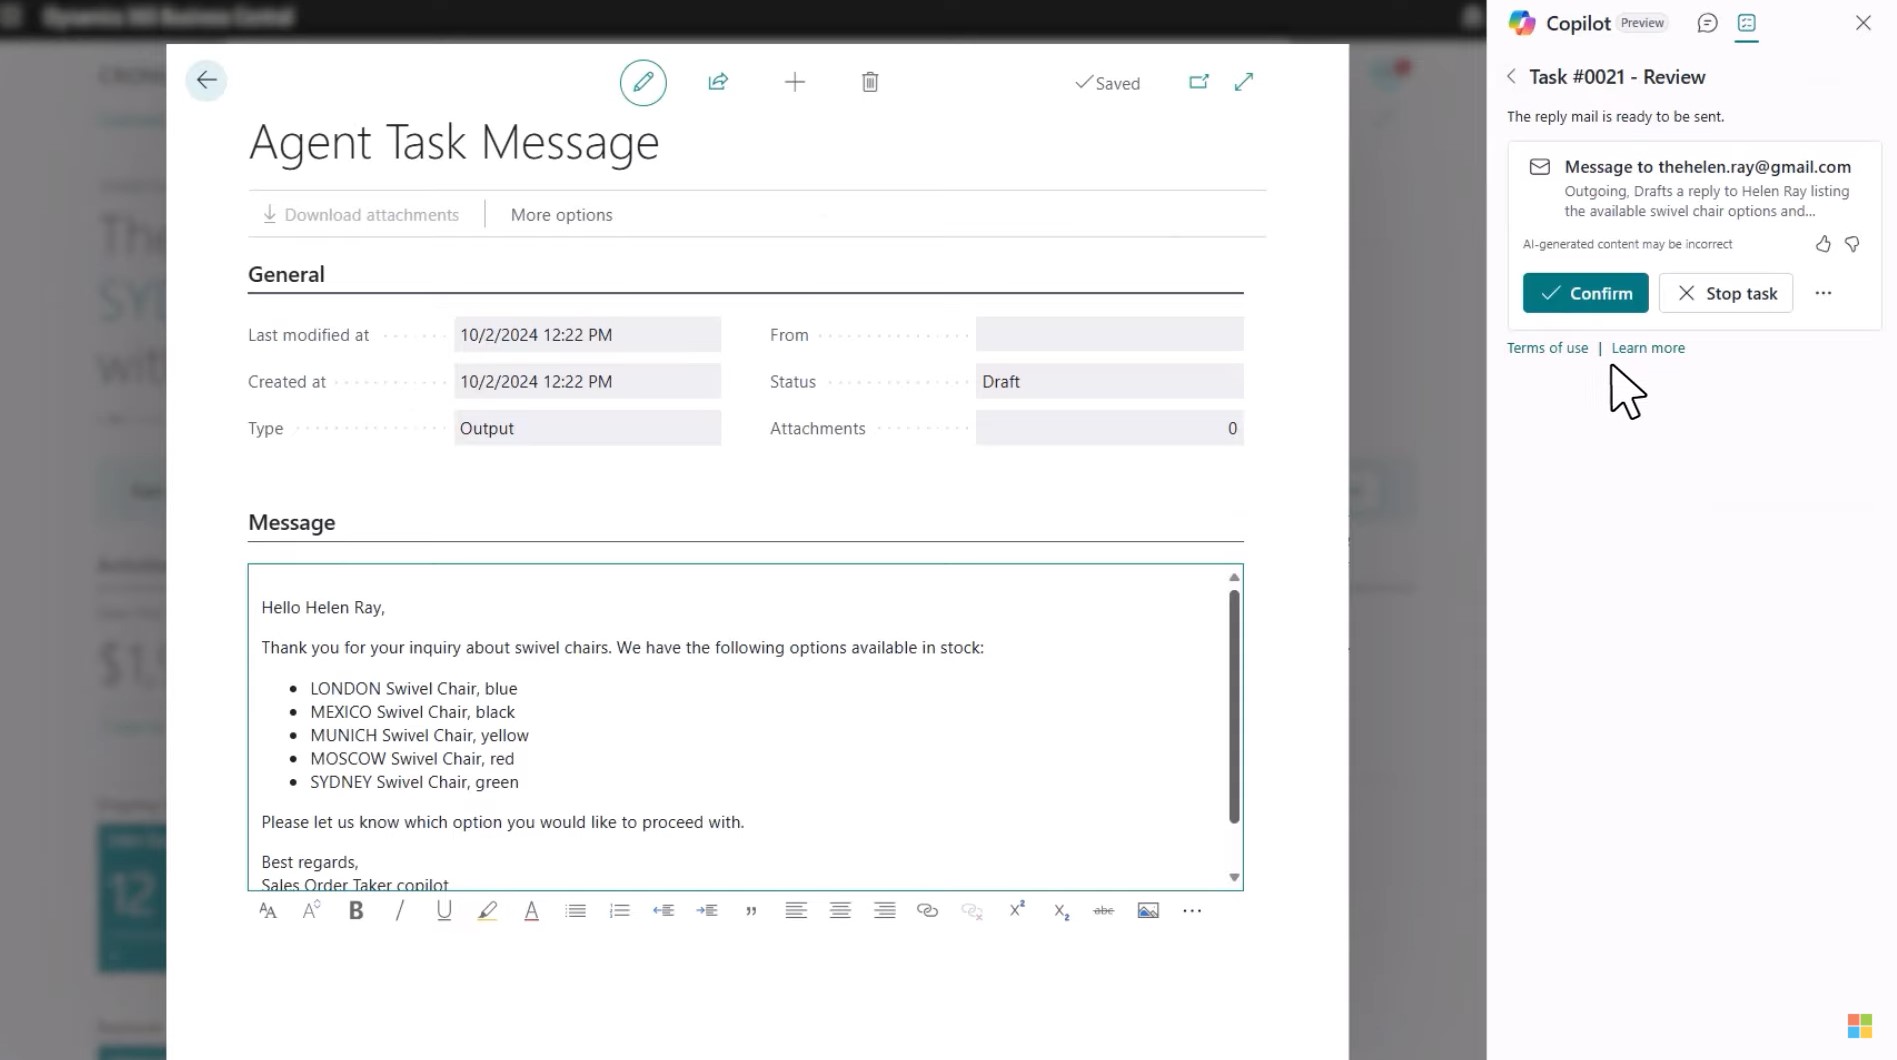Toggle subscript formatting

[x=1061, y=911]
